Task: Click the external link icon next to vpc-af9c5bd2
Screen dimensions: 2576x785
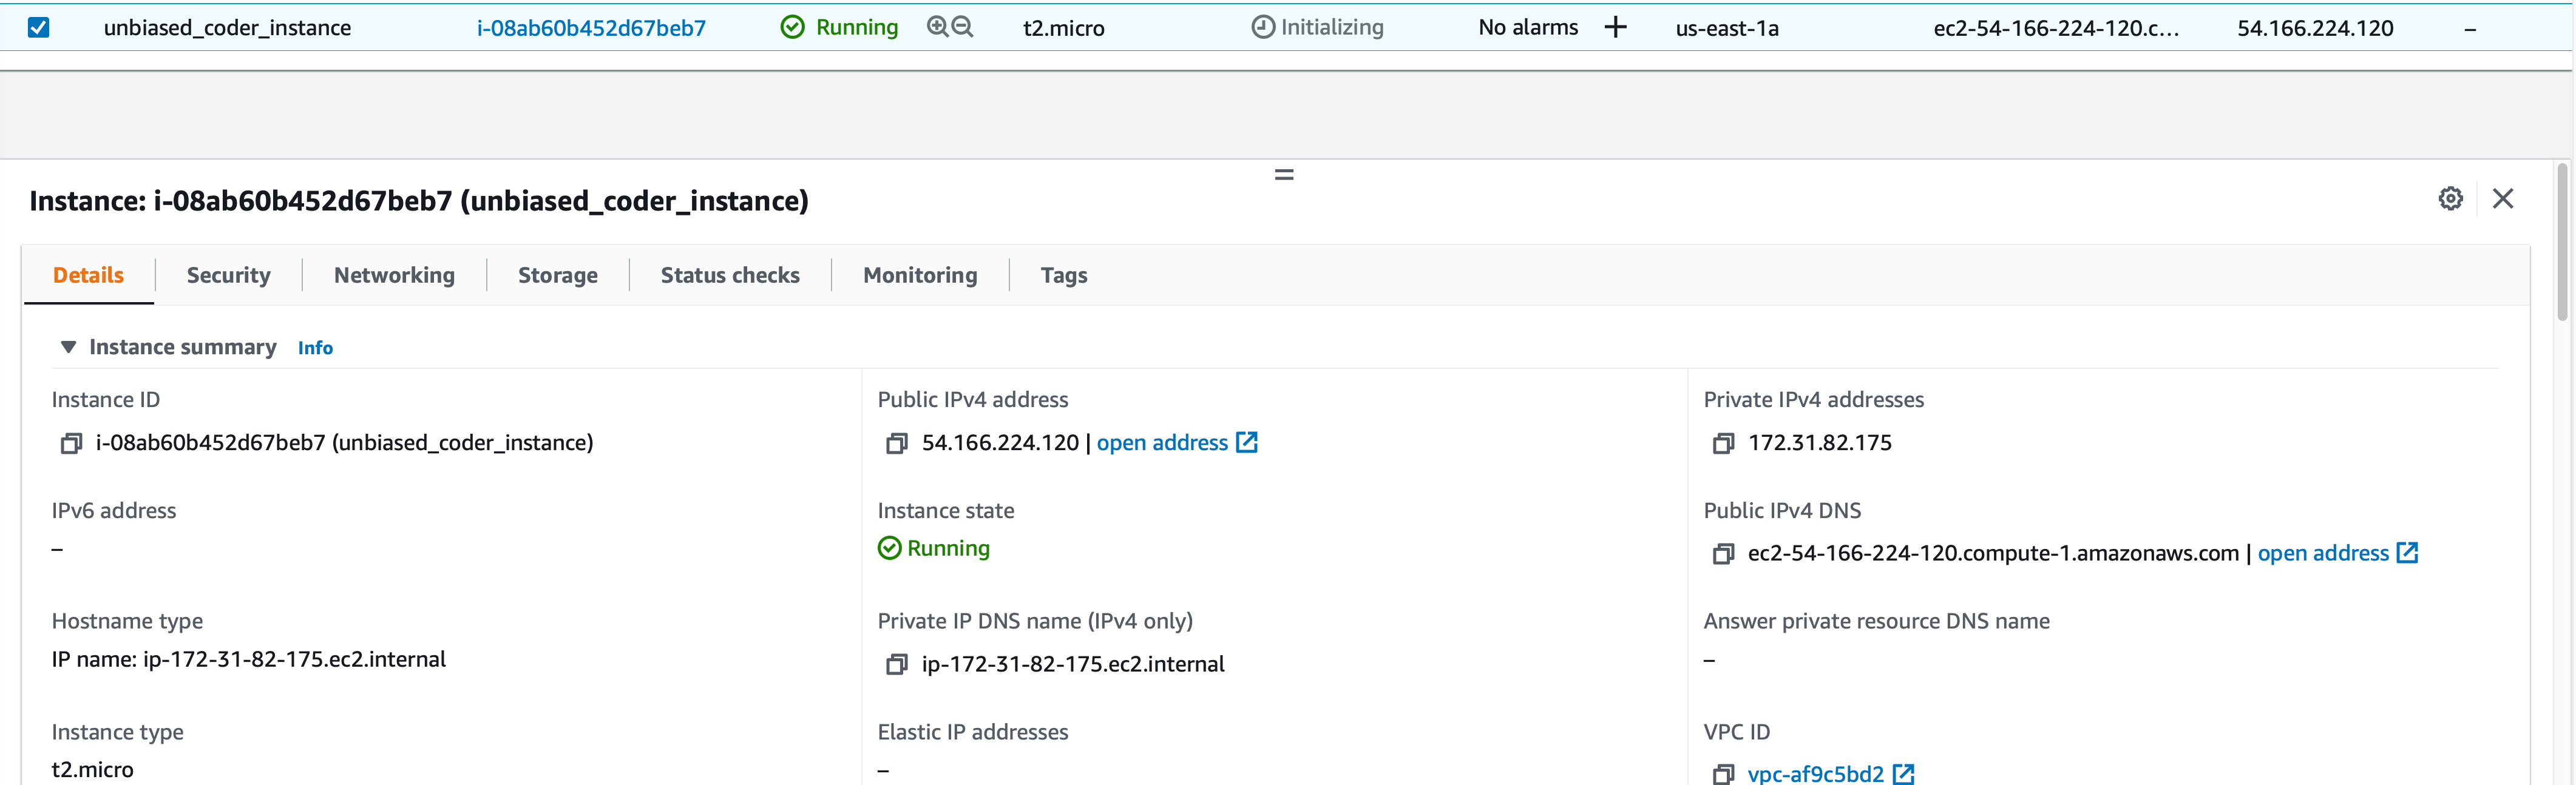Action: [x=1903, y=774]
